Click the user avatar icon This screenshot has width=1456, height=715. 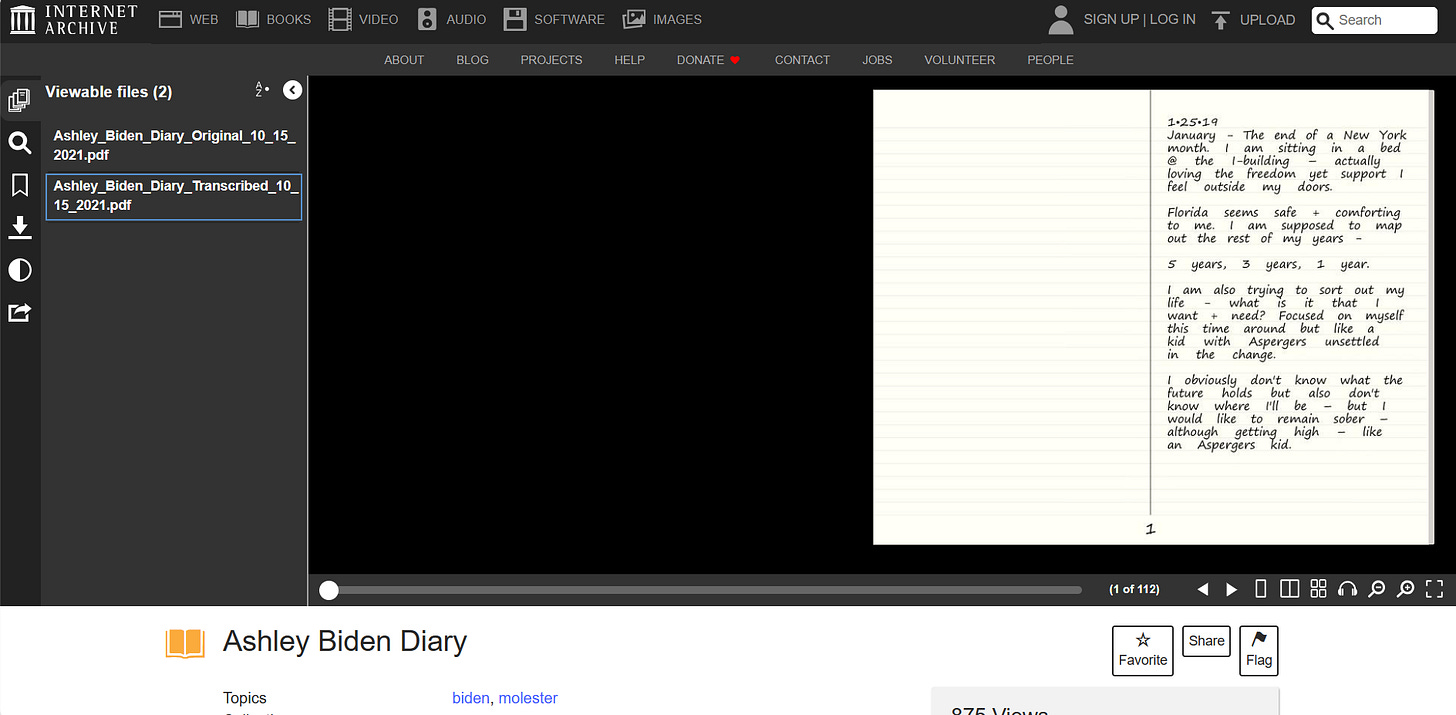[1061, 19]
